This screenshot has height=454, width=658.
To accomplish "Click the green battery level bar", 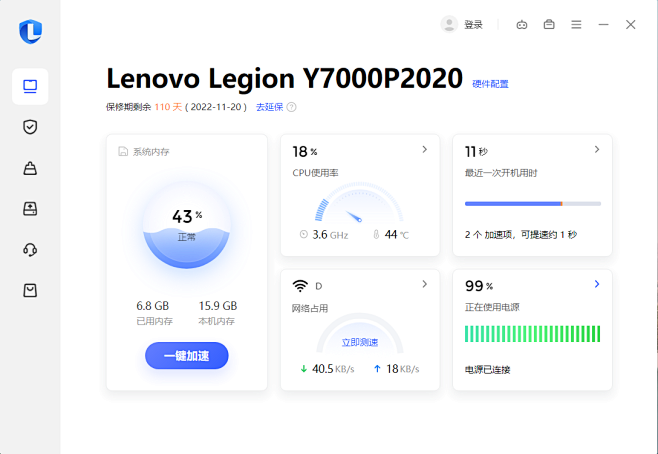I will coord(533,334).
